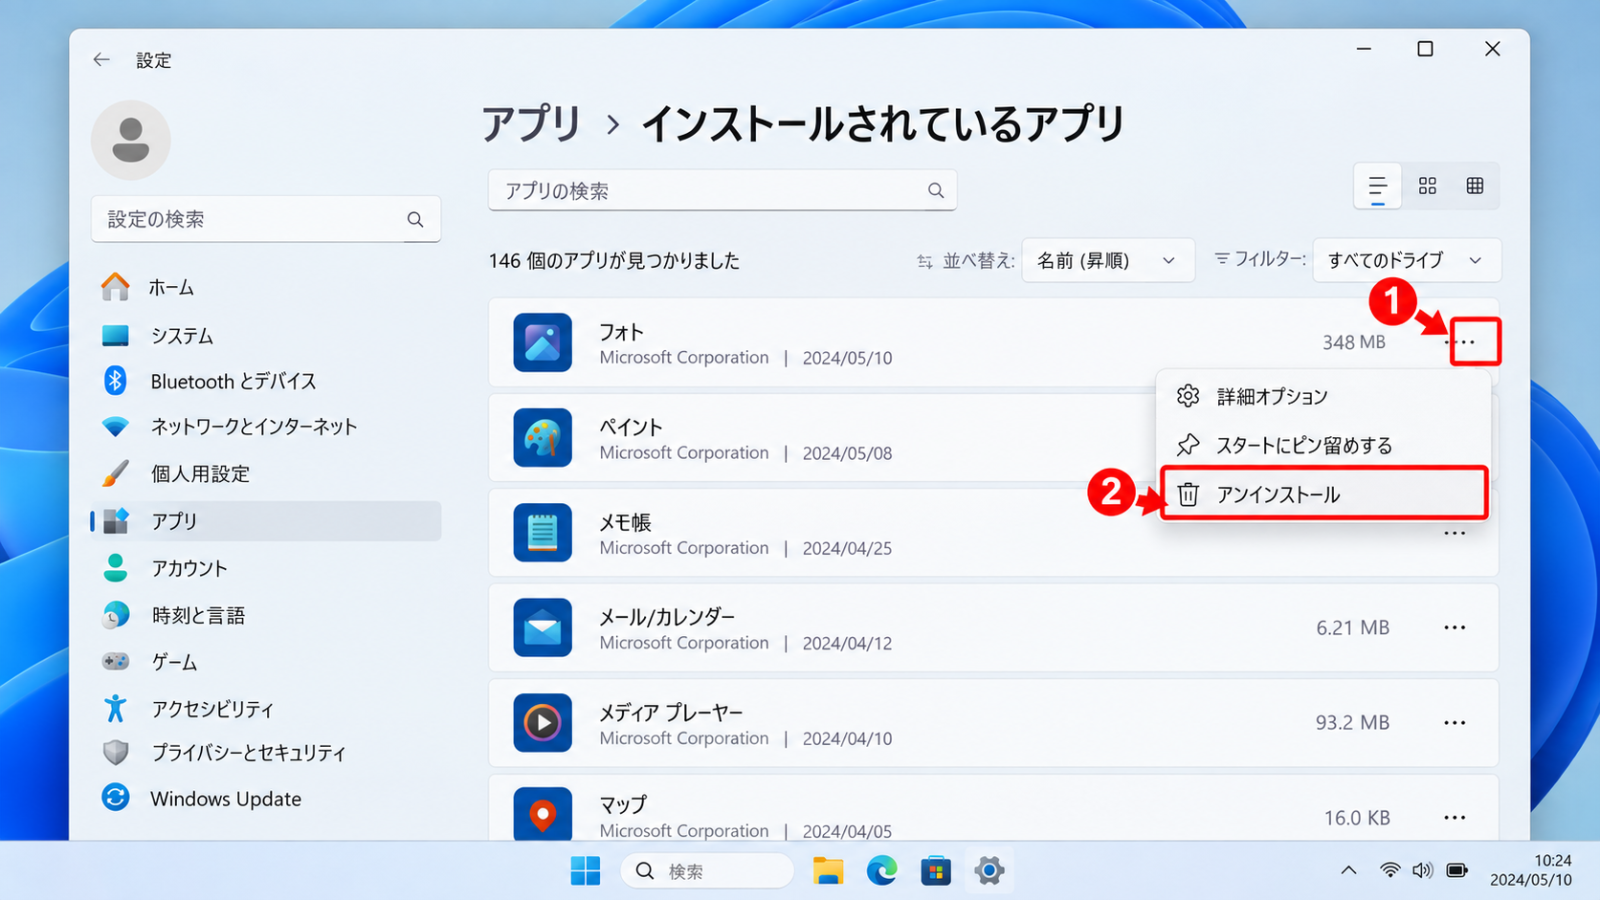Open the sort by 名前 (昇順) dropdown
This screenshot has width=1600, height=900.
1108,260
